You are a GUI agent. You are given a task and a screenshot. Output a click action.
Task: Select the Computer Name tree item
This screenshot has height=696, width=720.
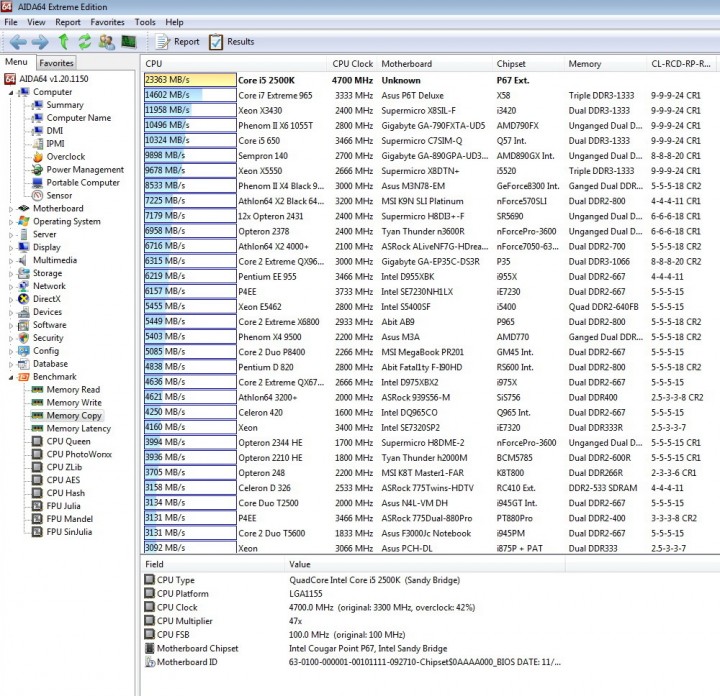79,118
